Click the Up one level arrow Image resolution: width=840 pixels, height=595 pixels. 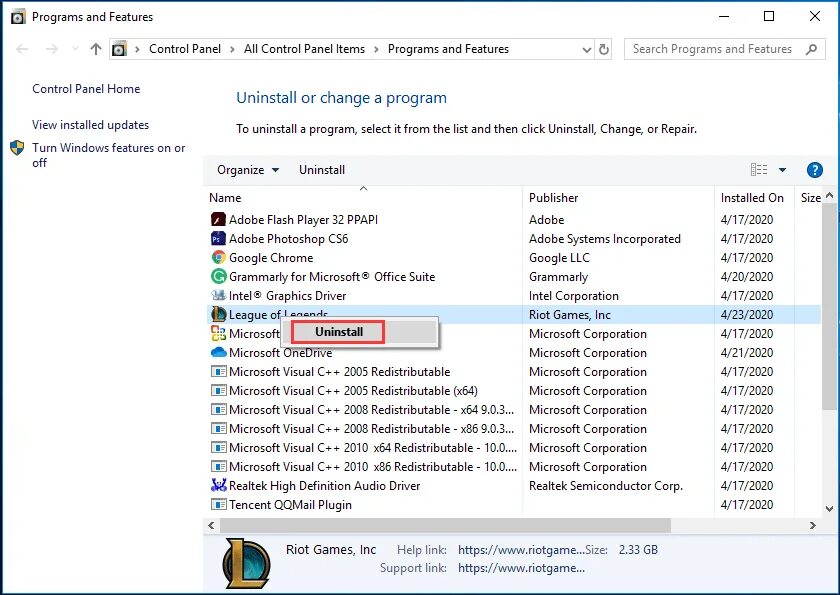click(96, 49)
